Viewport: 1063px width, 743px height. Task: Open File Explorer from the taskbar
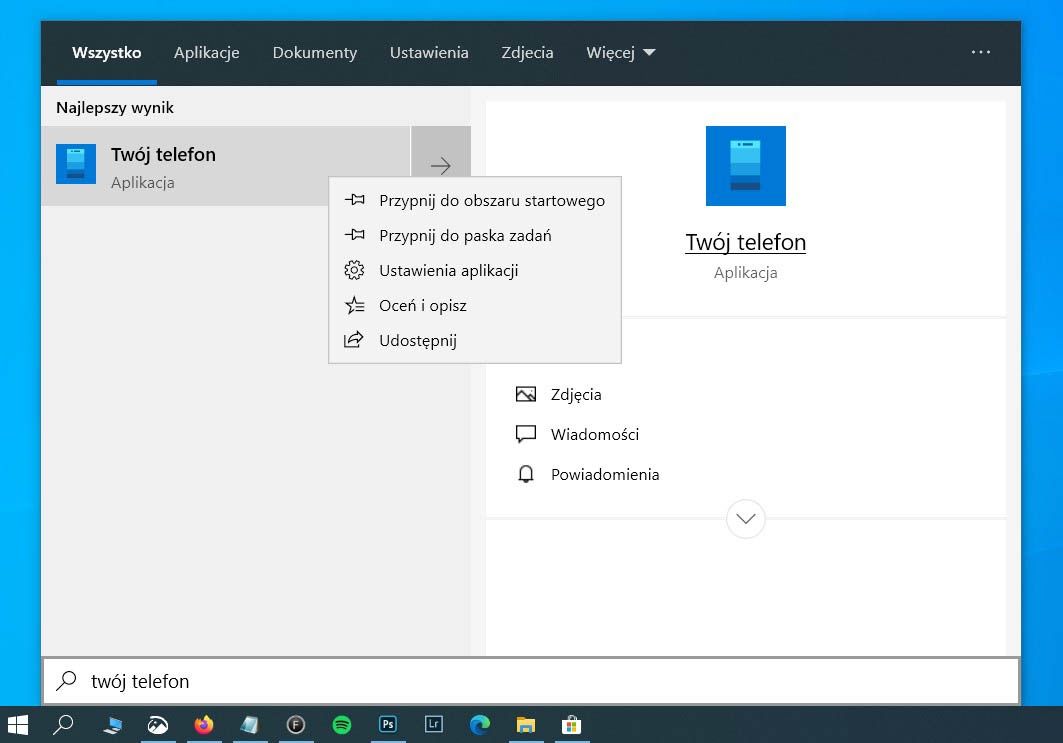tap(525, 725)
